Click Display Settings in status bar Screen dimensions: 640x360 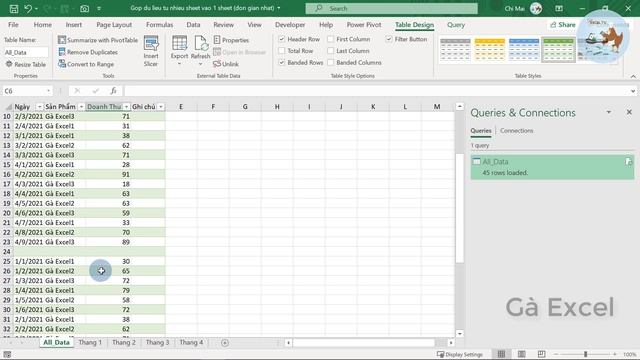(460, 354)
